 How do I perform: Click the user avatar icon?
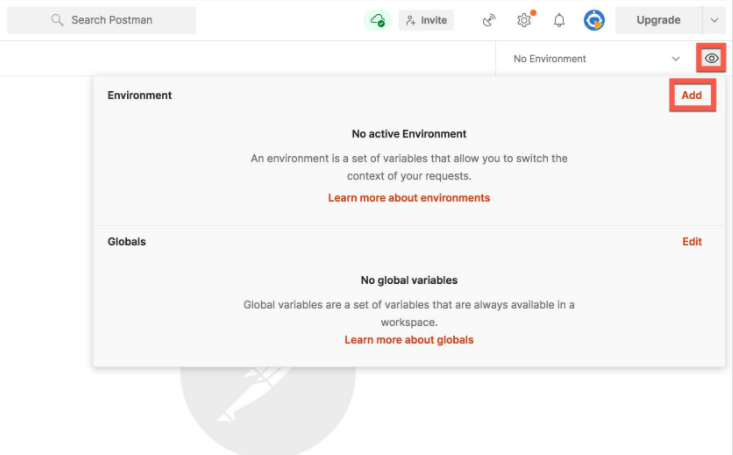(594, 20)
